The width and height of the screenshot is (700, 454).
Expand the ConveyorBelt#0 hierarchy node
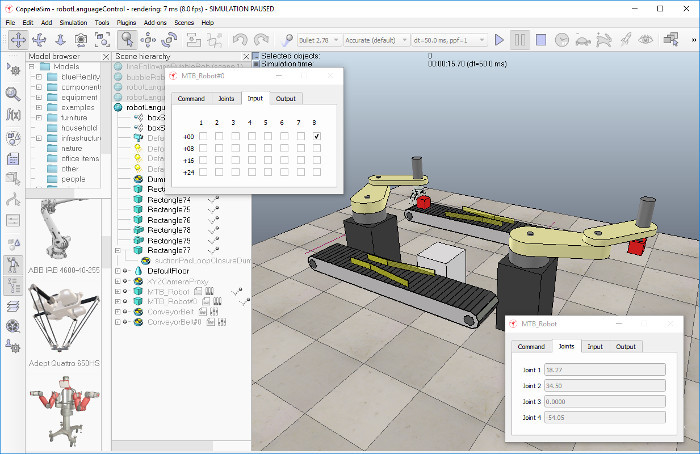[118, 322]
